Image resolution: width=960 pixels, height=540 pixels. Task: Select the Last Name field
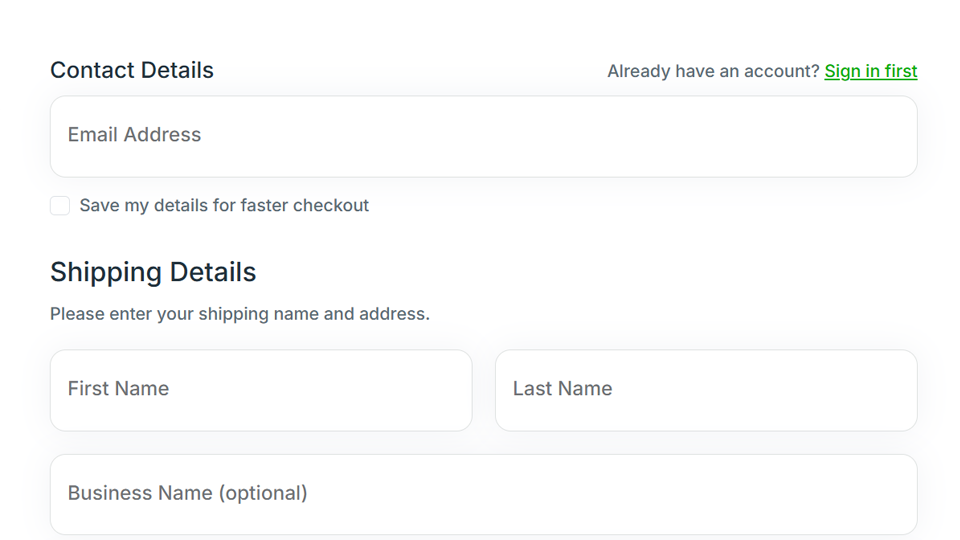point(705,390)
